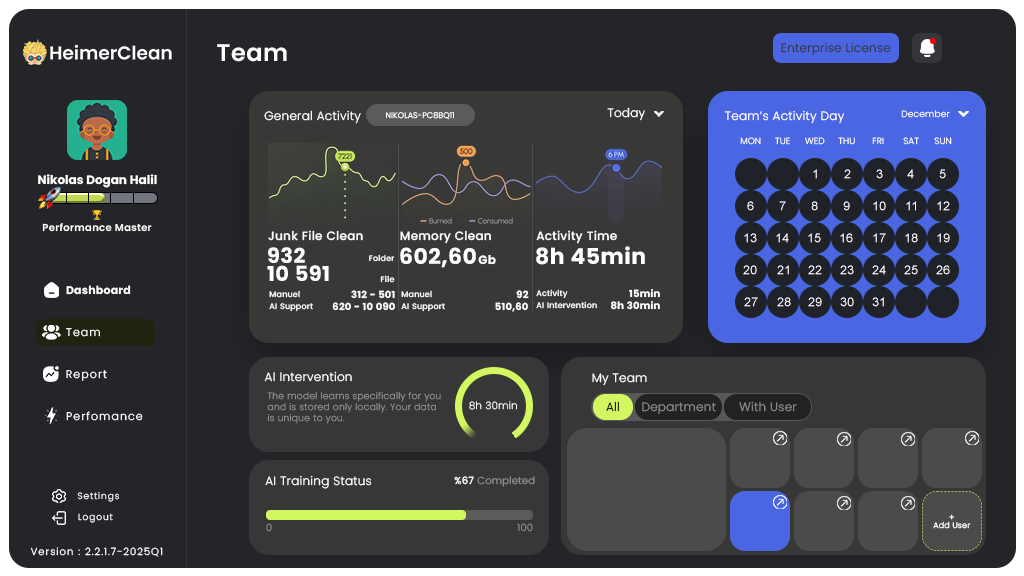Click the Perfomance lightning icon
This screenshot has width=1024, height=576.
tap(51, 415)
